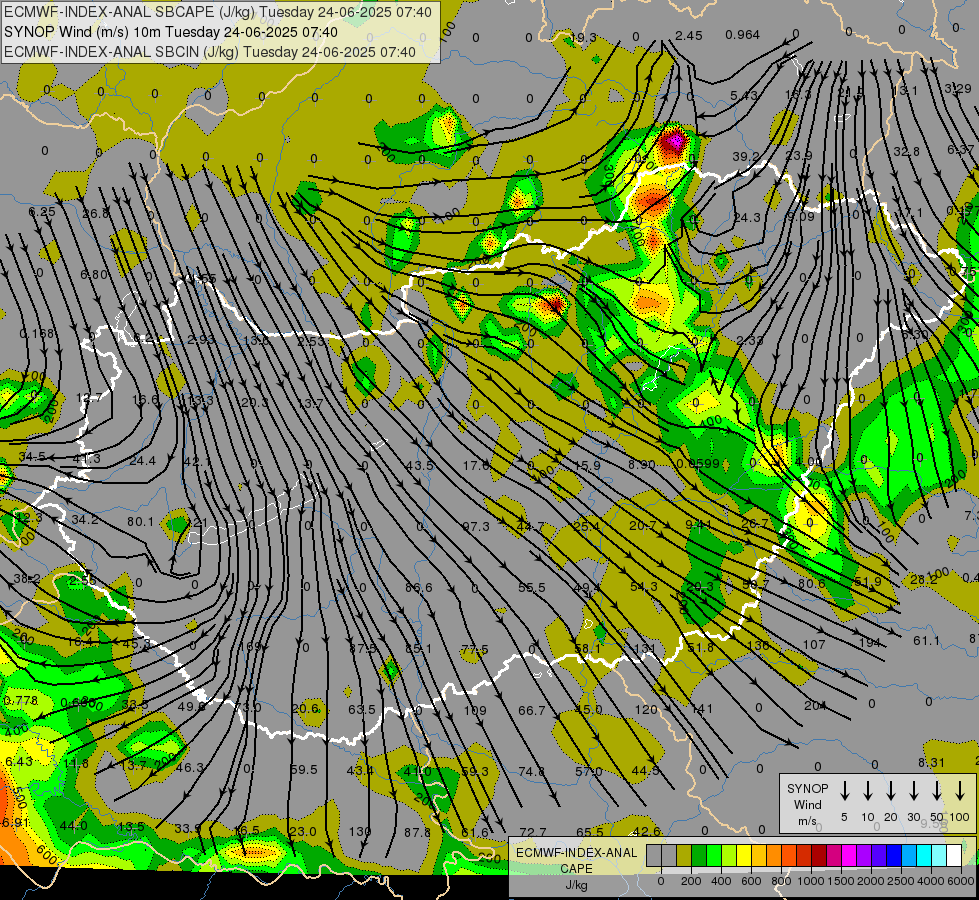
Task: Click the 5 m/s wind arrow in legend
Action: (x=845, y=791)
